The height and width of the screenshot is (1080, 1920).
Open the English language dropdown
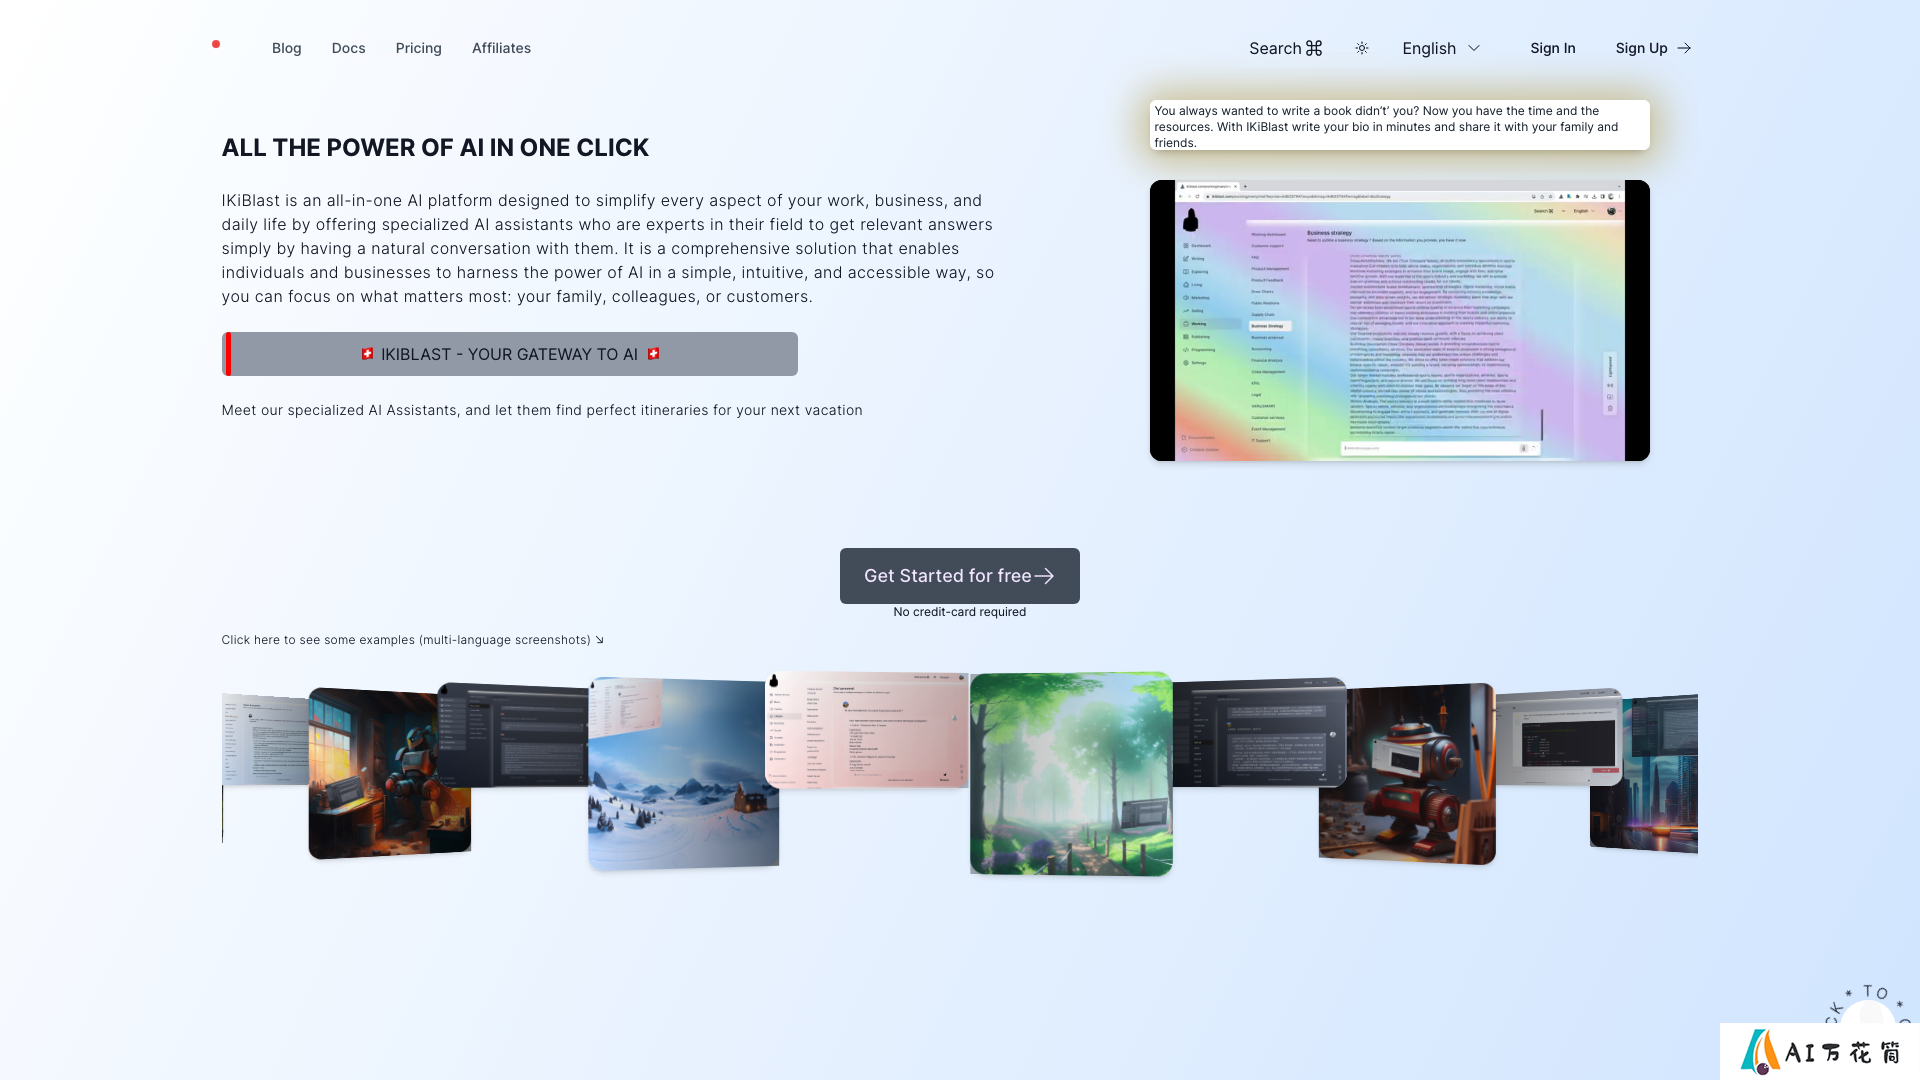coord(1441,48)
